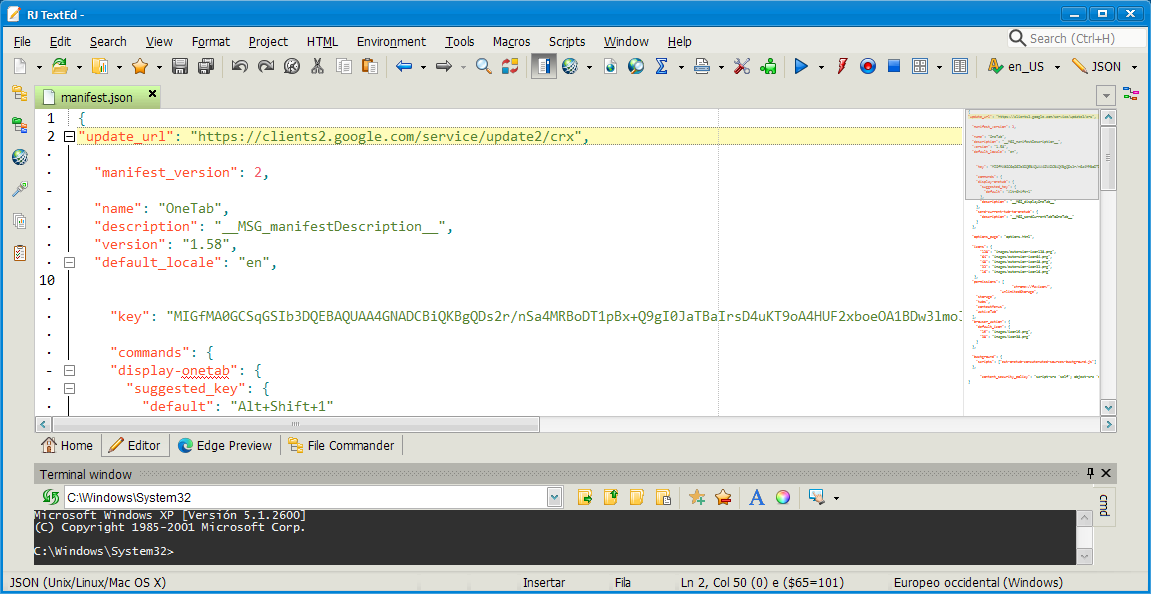The height and width of the screenshot is (594, 1151).
Task: Click the color tree icon at right of tab bar
Action: 1130,93
